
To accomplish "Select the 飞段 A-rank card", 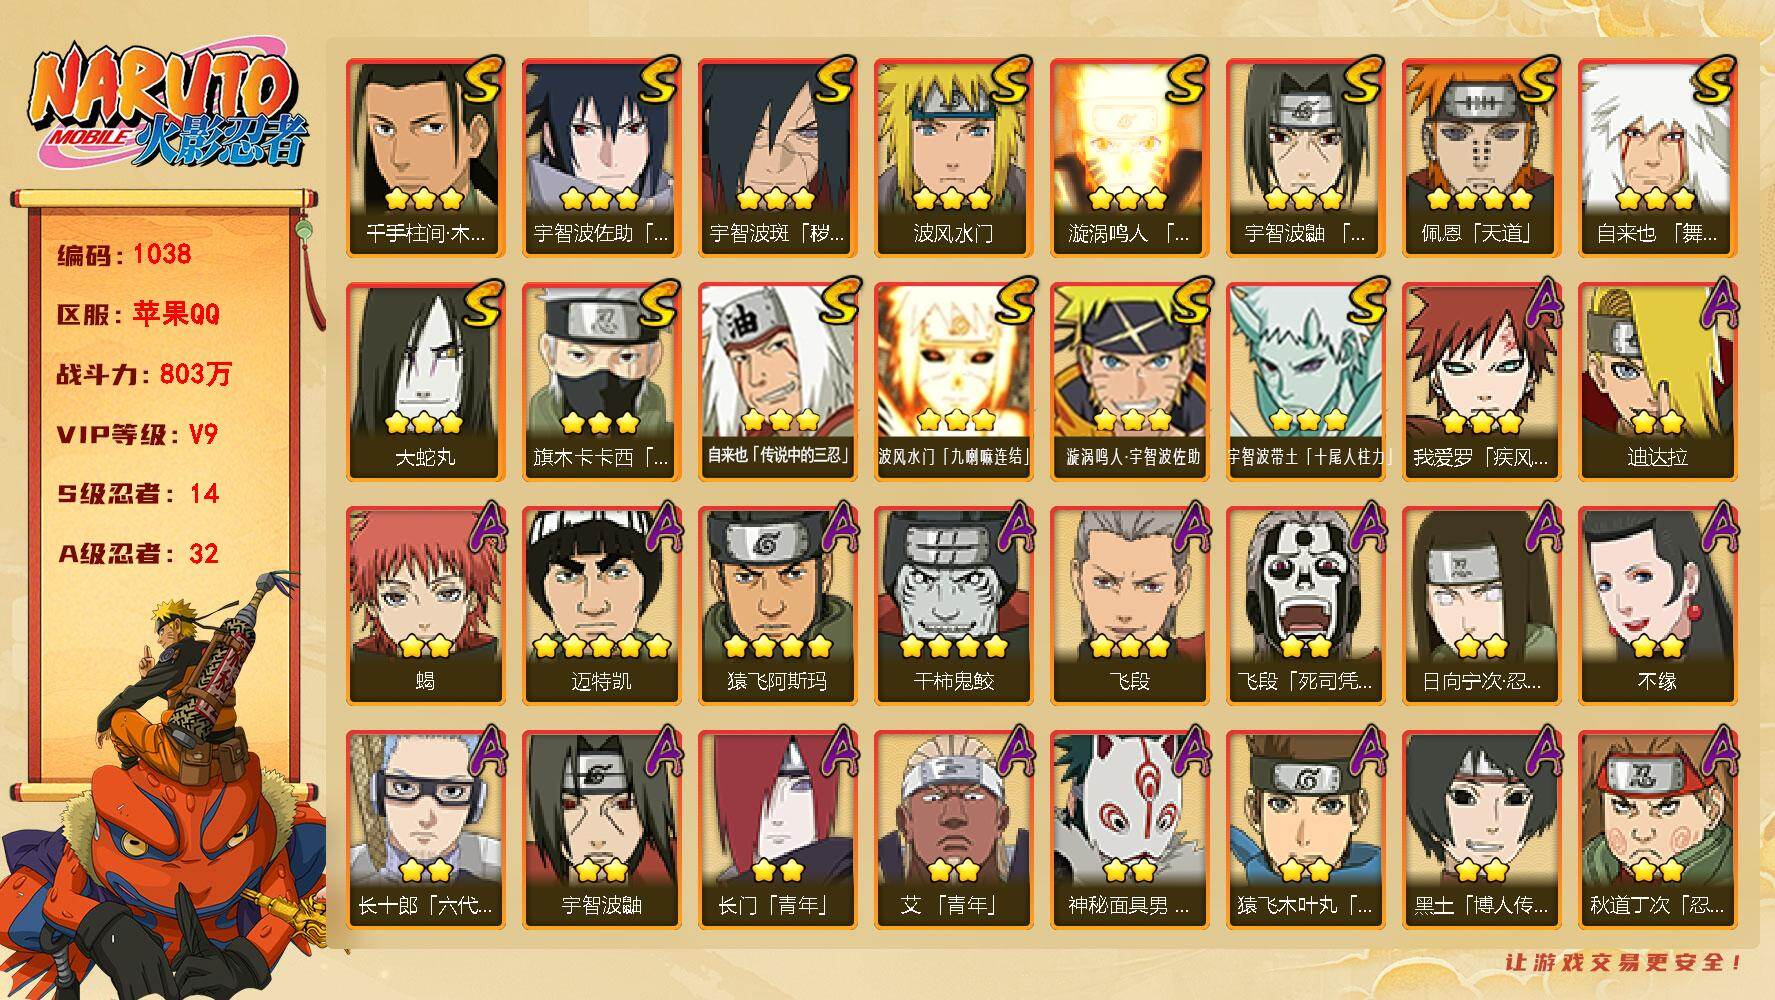I will [x=1129, y=605].
